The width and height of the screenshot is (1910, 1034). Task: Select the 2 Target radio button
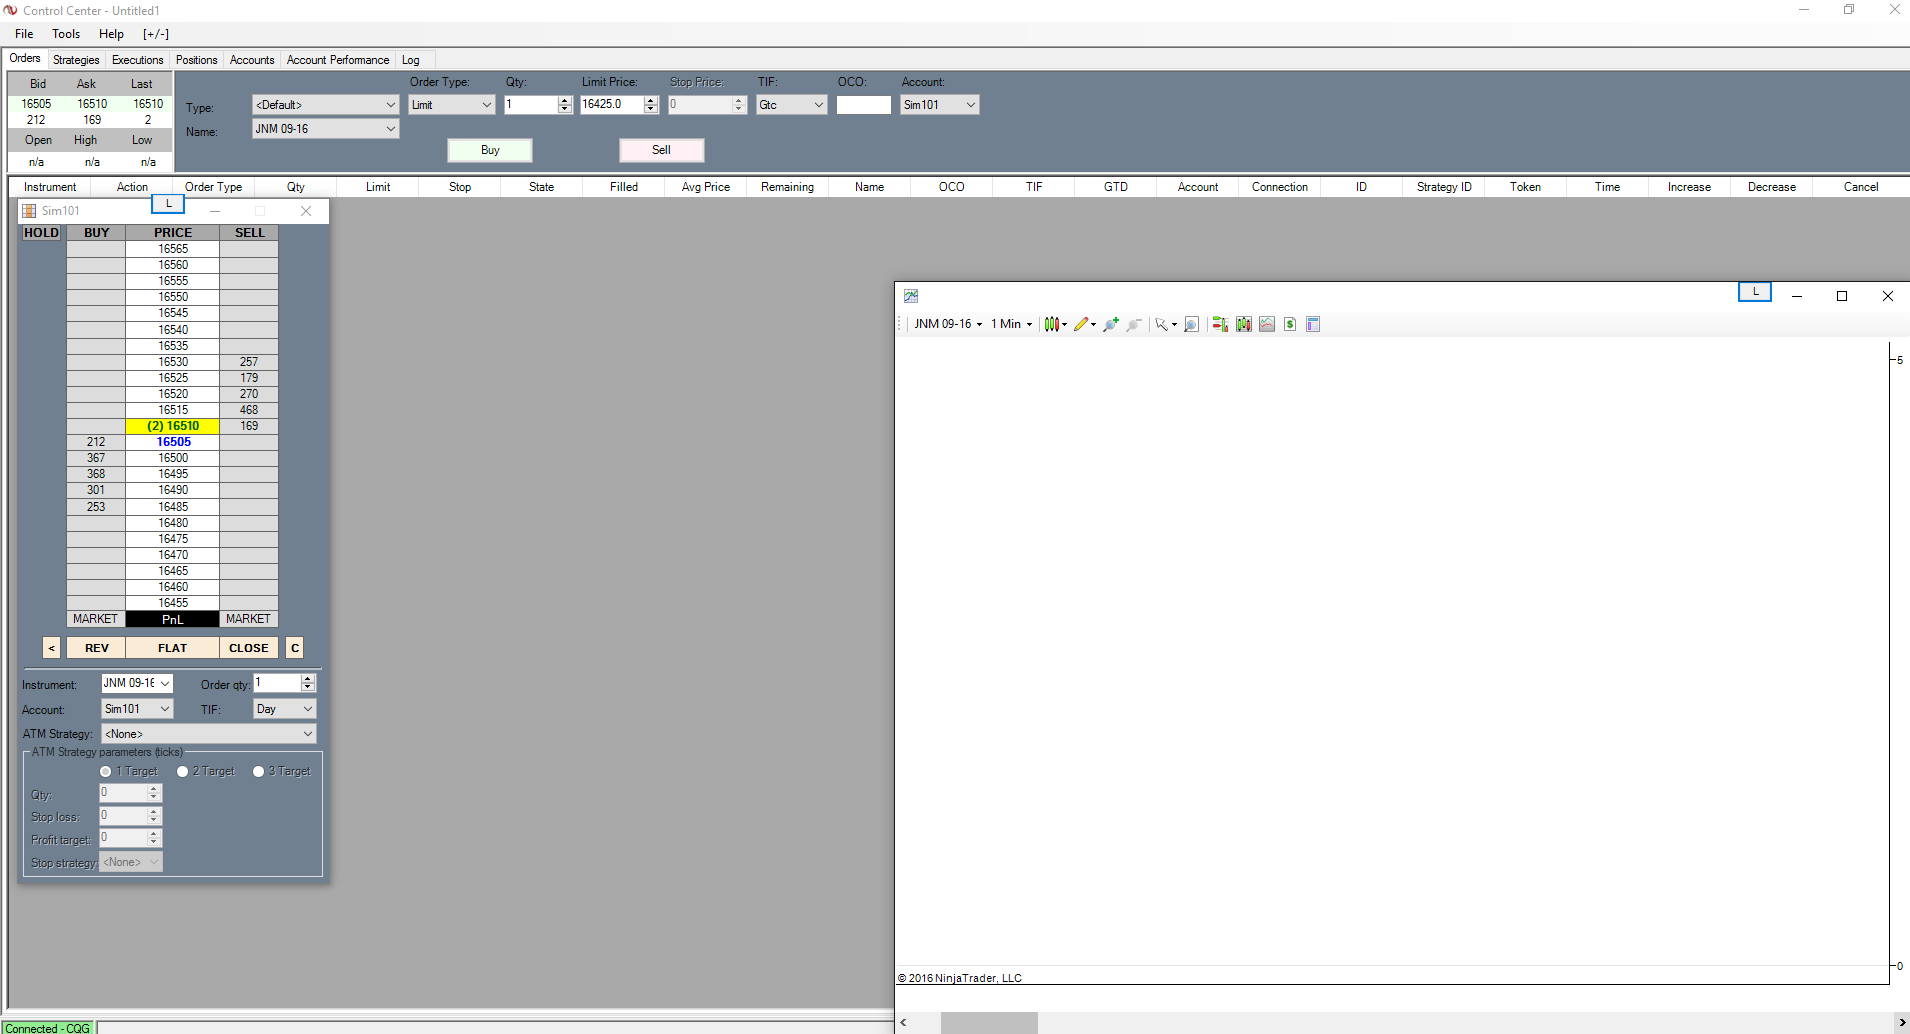tap(182, 772)
